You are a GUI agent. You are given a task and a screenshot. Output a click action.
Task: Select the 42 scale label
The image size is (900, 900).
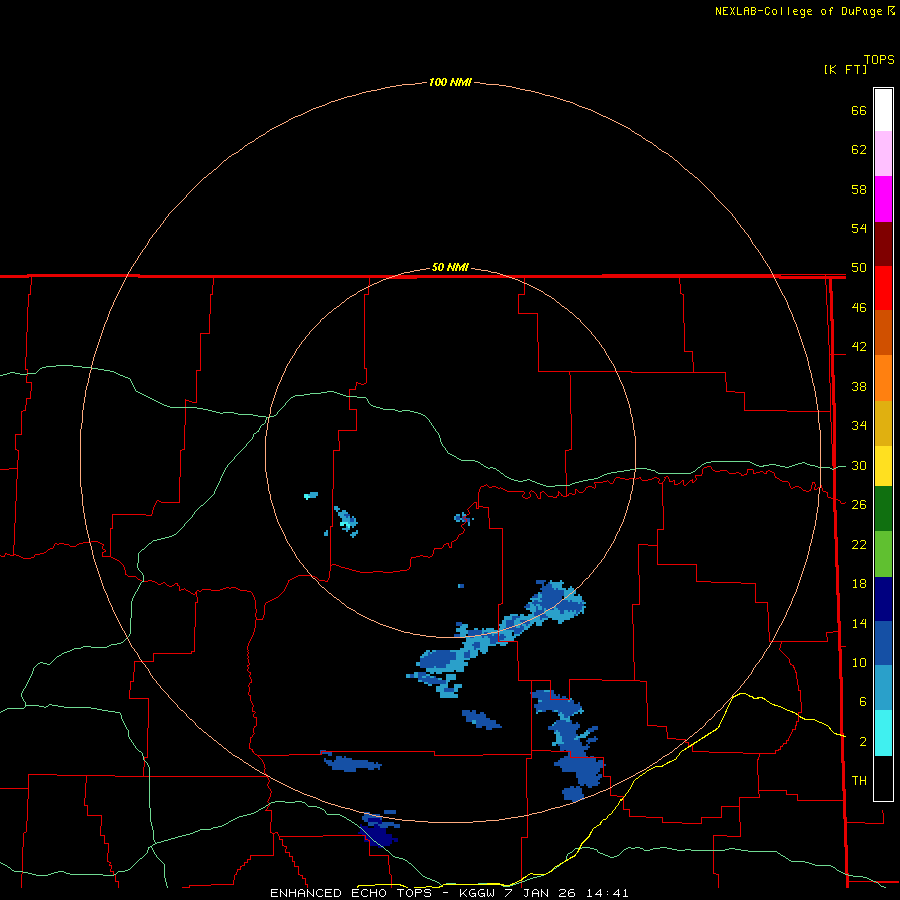859,347
